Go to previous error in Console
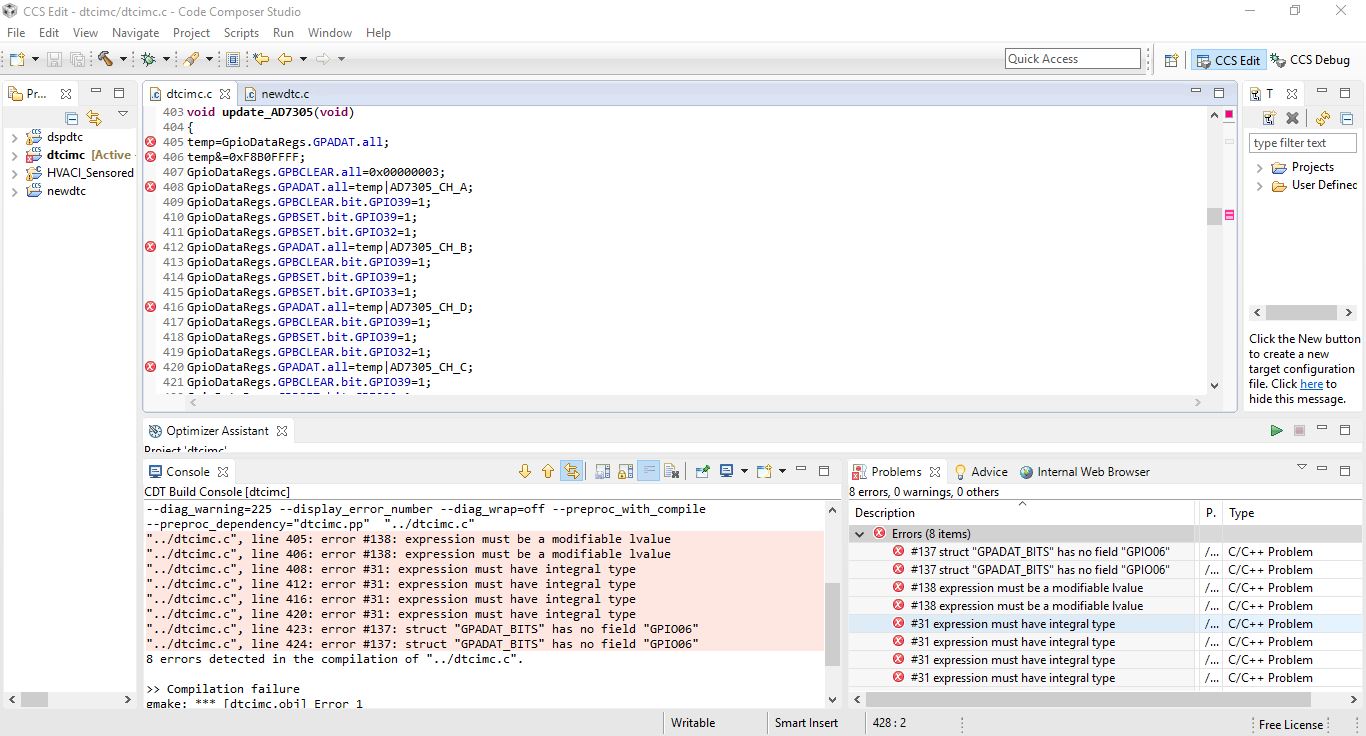The image size is (1366, 736). (547, 471)
